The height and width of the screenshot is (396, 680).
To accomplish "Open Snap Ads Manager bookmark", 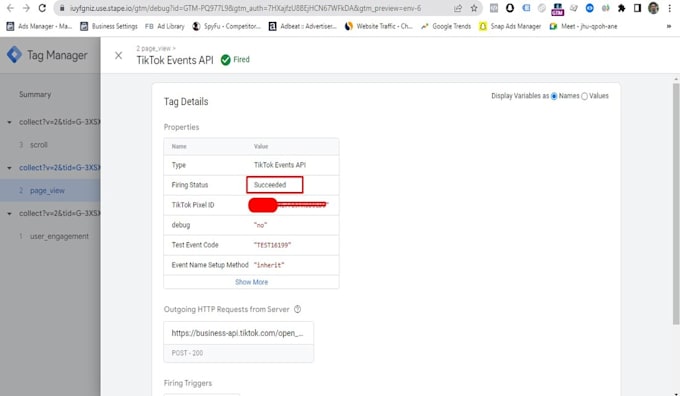I will [x=510, y=26].
